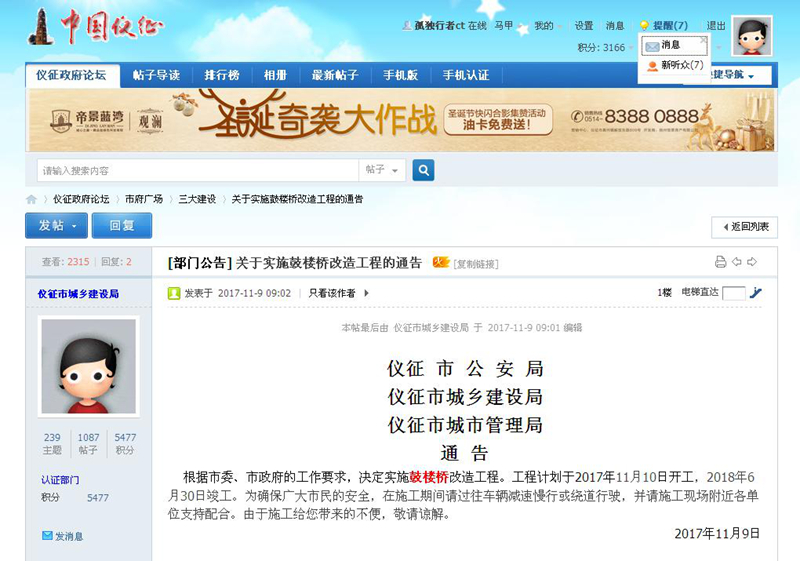Open the 我的 dropdown menu
The width and height of the screenshot is (800, 561).
click(548, 26)
